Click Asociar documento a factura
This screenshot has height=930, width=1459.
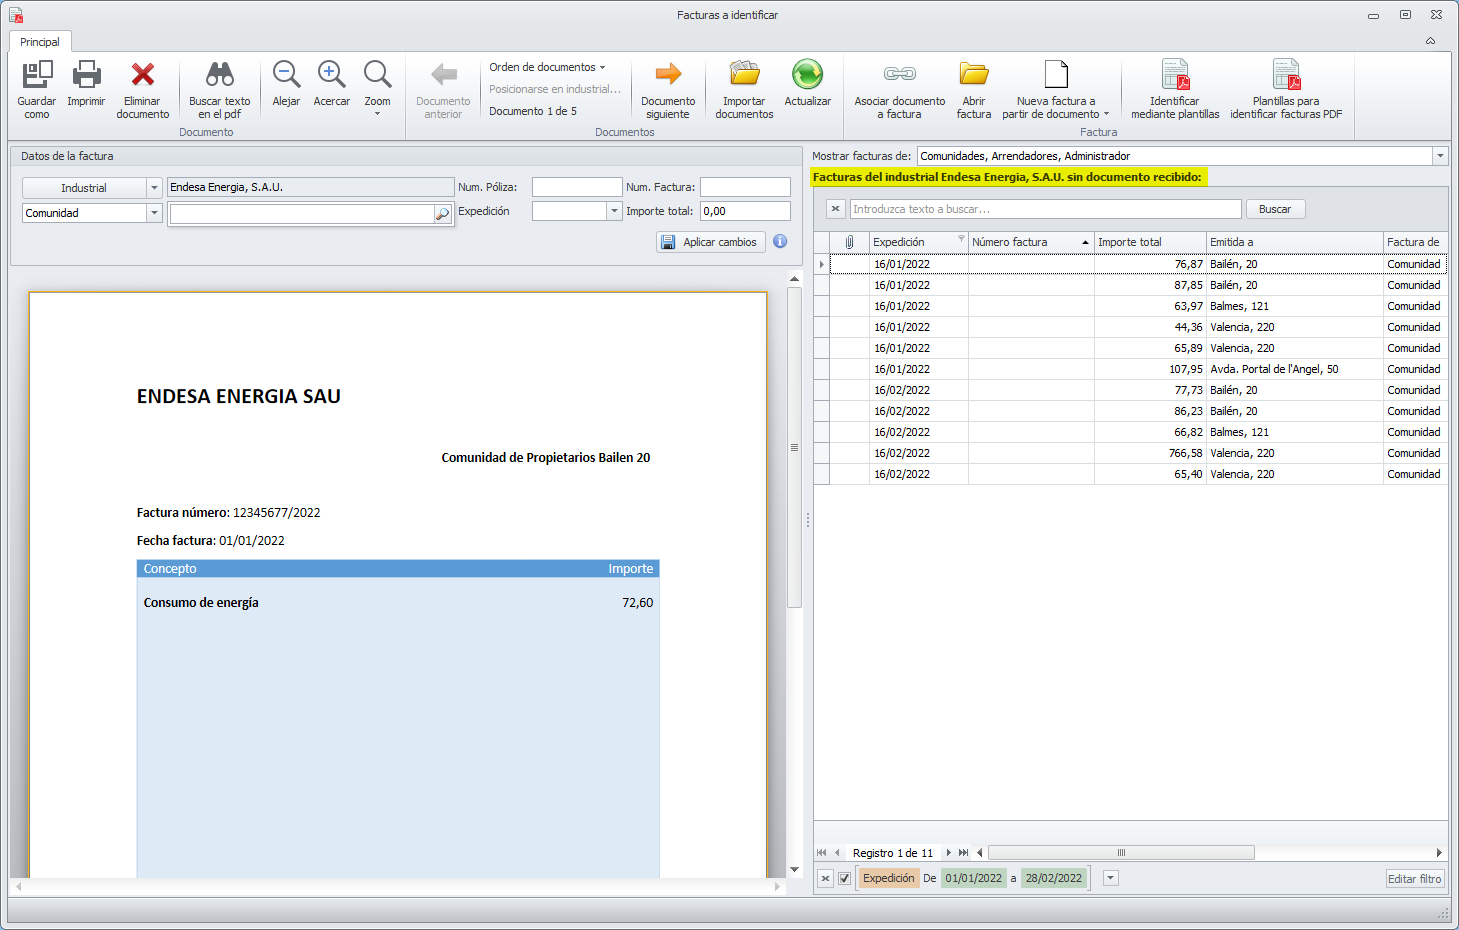pos(899,76)
